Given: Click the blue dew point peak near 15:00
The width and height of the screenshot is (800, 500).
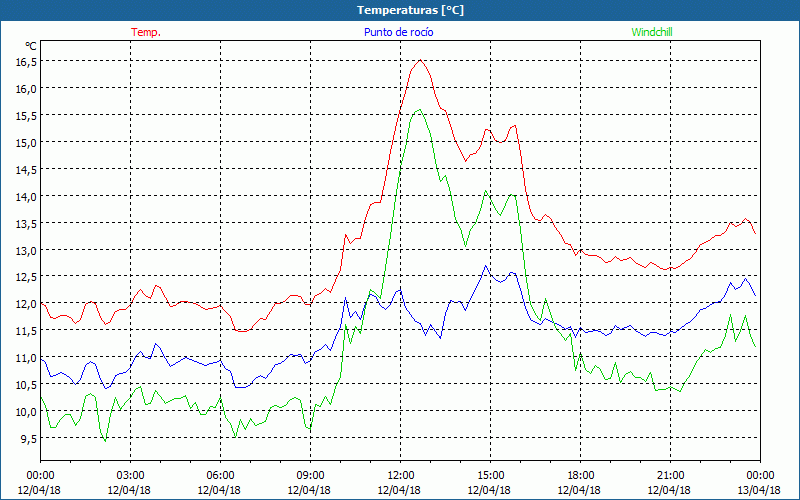Looking at the screenshot, I should 486,266.
